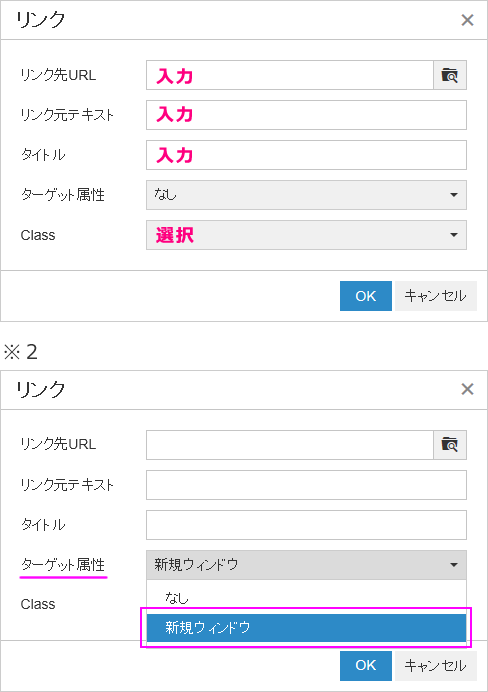This screenshot has width=488, height=692.
Task: Click リンク先URL field in upper dialog
Action: [x=290, y=75]
